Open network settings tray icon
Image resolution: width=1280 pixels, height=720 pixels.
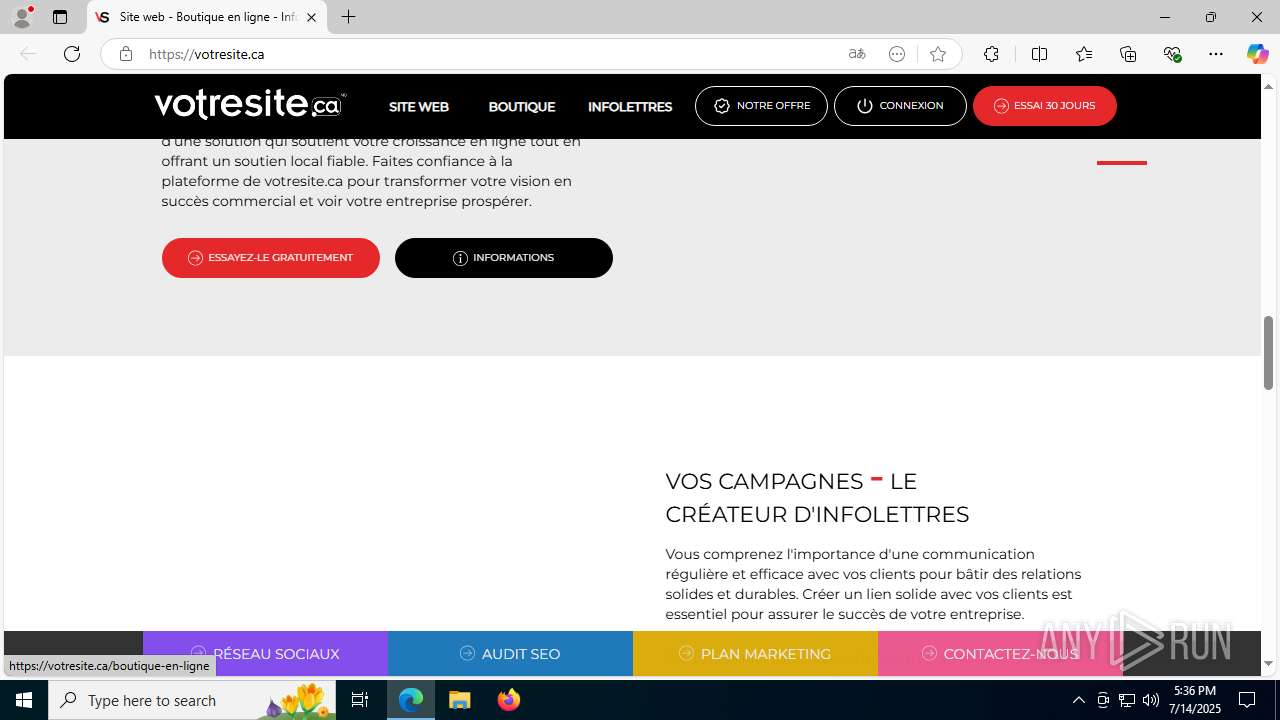(x=1127, y=700)
